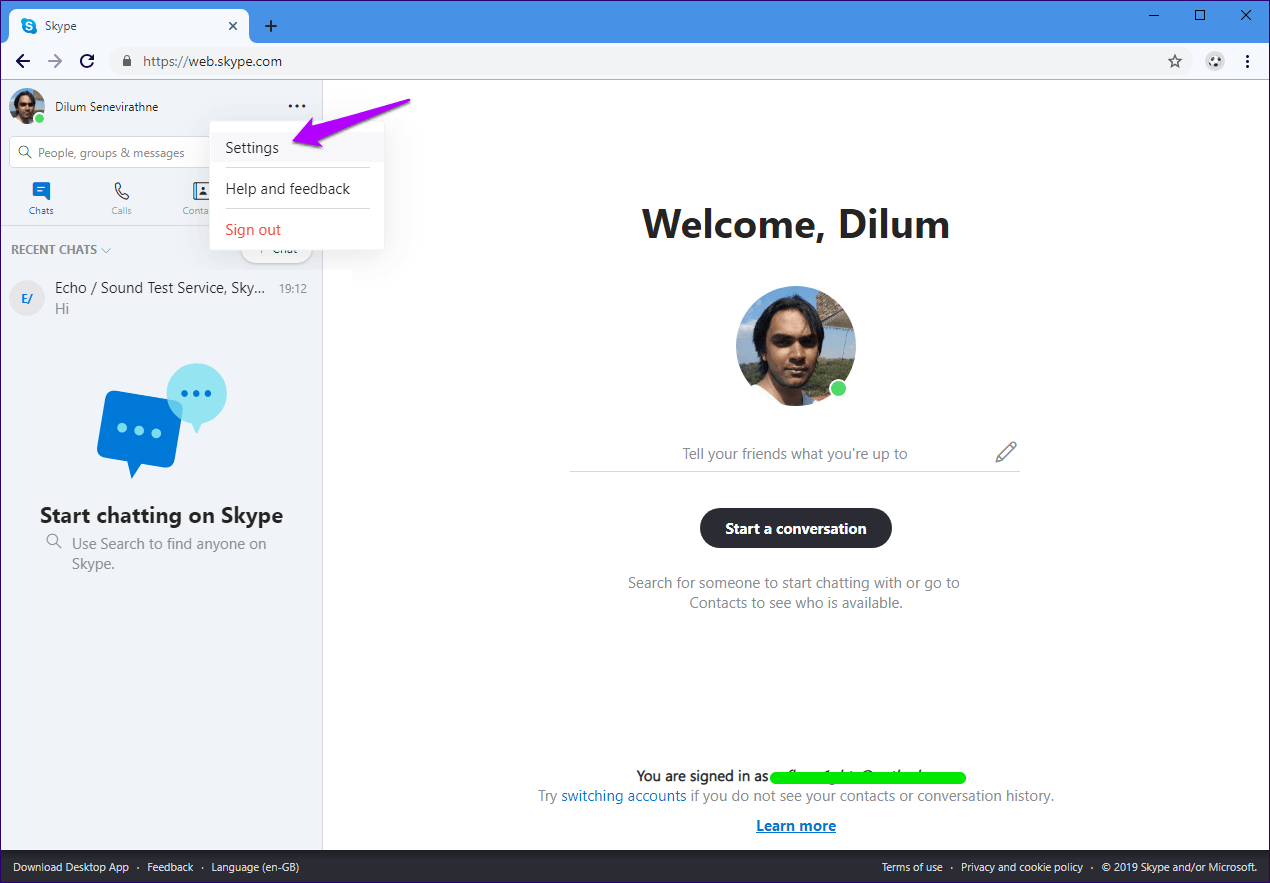This screenshot has height=883, width=1270.
Task: Close the Skype browser tab
Action: pyautogui.click(x=231, y=26)
